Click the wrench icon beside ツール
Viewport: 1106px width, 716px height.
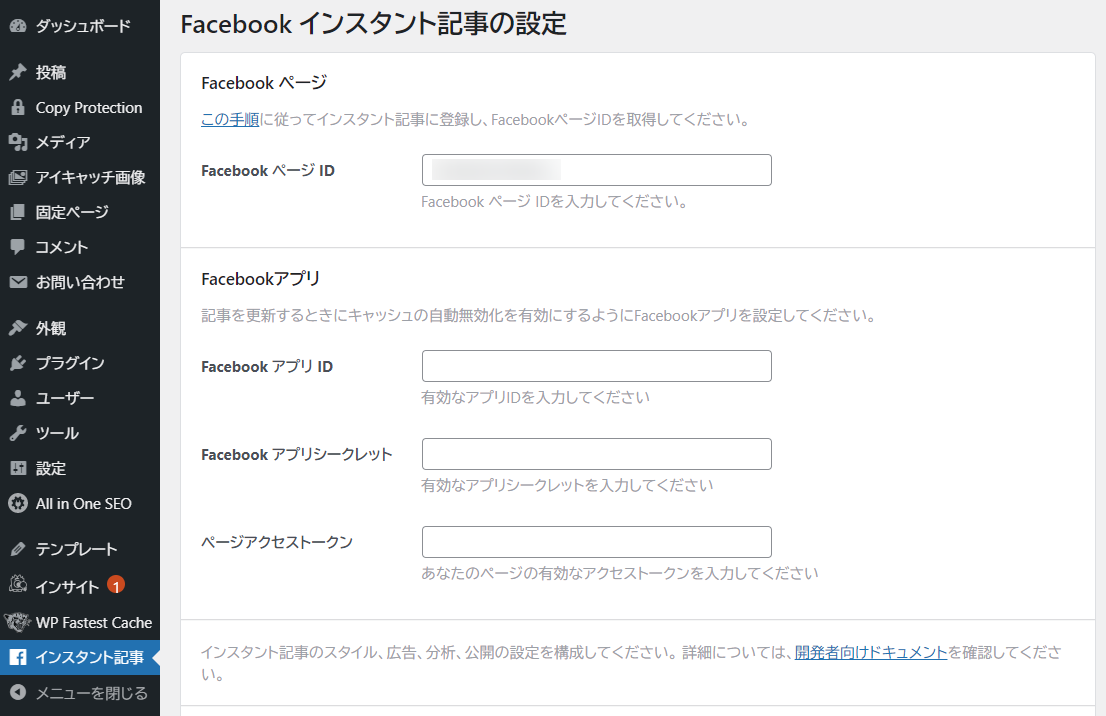point(18,433)
